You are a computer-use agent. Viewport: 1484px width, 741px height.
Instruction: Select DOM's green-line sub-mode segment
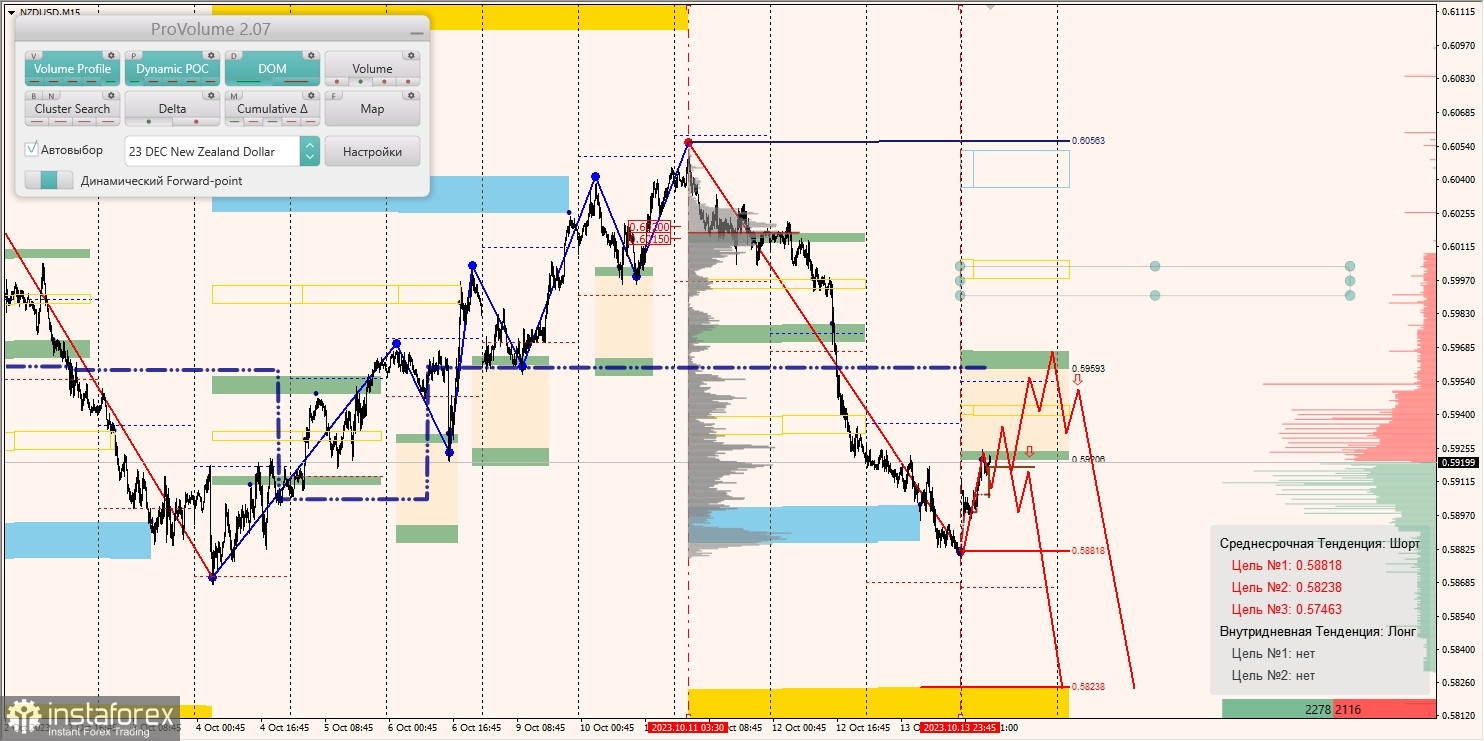(x=248, y=81)
